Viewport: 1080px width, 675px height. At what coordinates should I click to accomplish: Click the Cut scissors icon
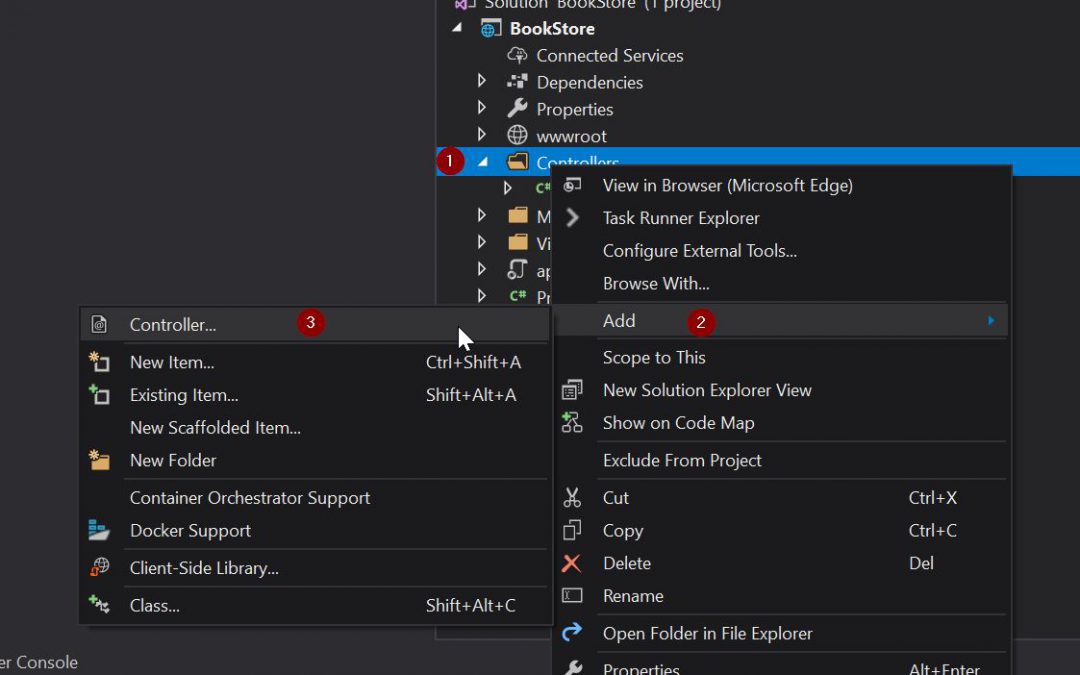coord(572,498)
